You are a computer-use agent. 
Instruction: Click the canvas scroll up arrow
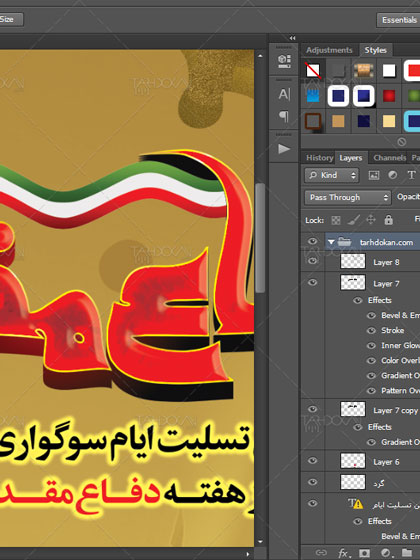(x=260, y=56)
